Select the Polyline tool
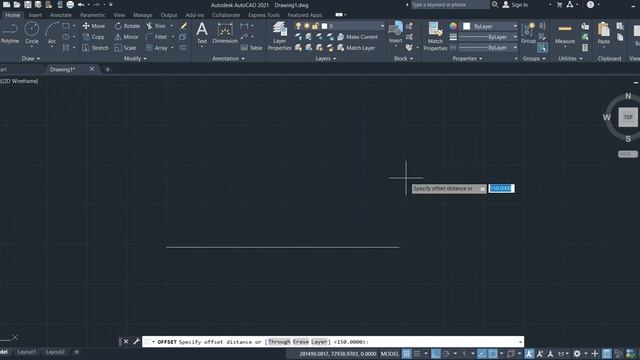Image resolution: width=640 pixels, height=360 pixels. pos(10,33)
